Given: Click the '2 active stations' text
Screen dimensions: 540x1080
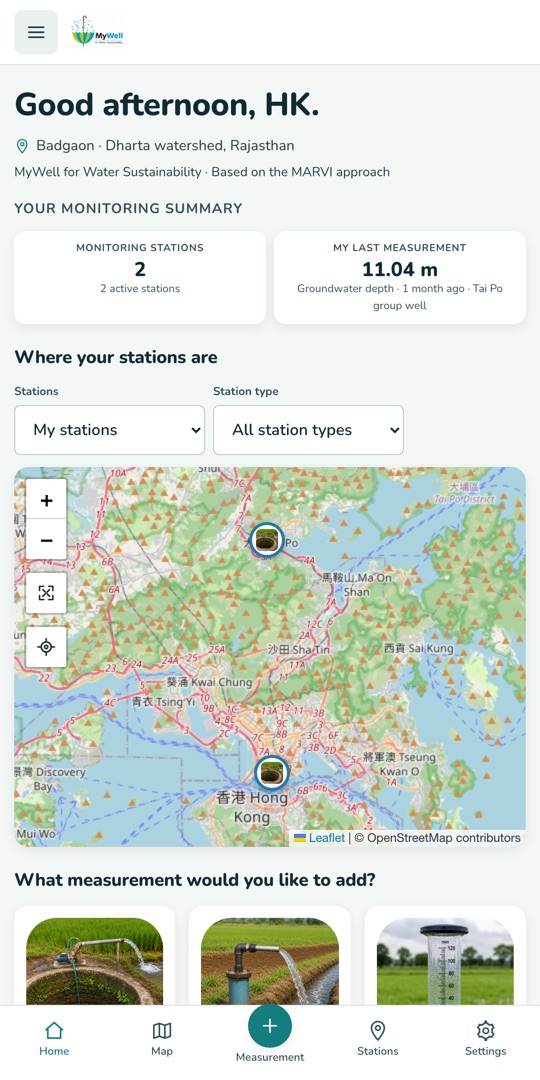Looking at the screenshot, I should [x=140, y=289].
